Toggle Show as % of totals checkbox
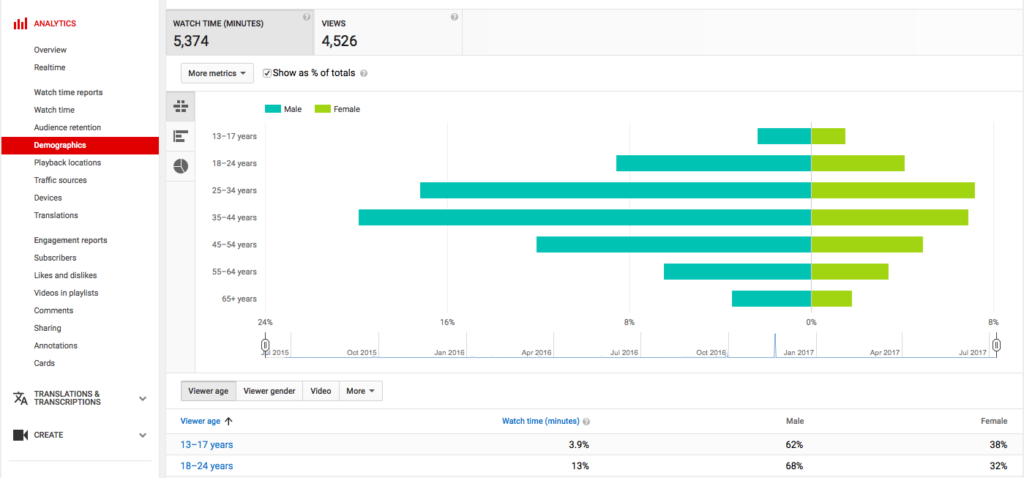This screenshot has width=1024, height=478. 266,73
